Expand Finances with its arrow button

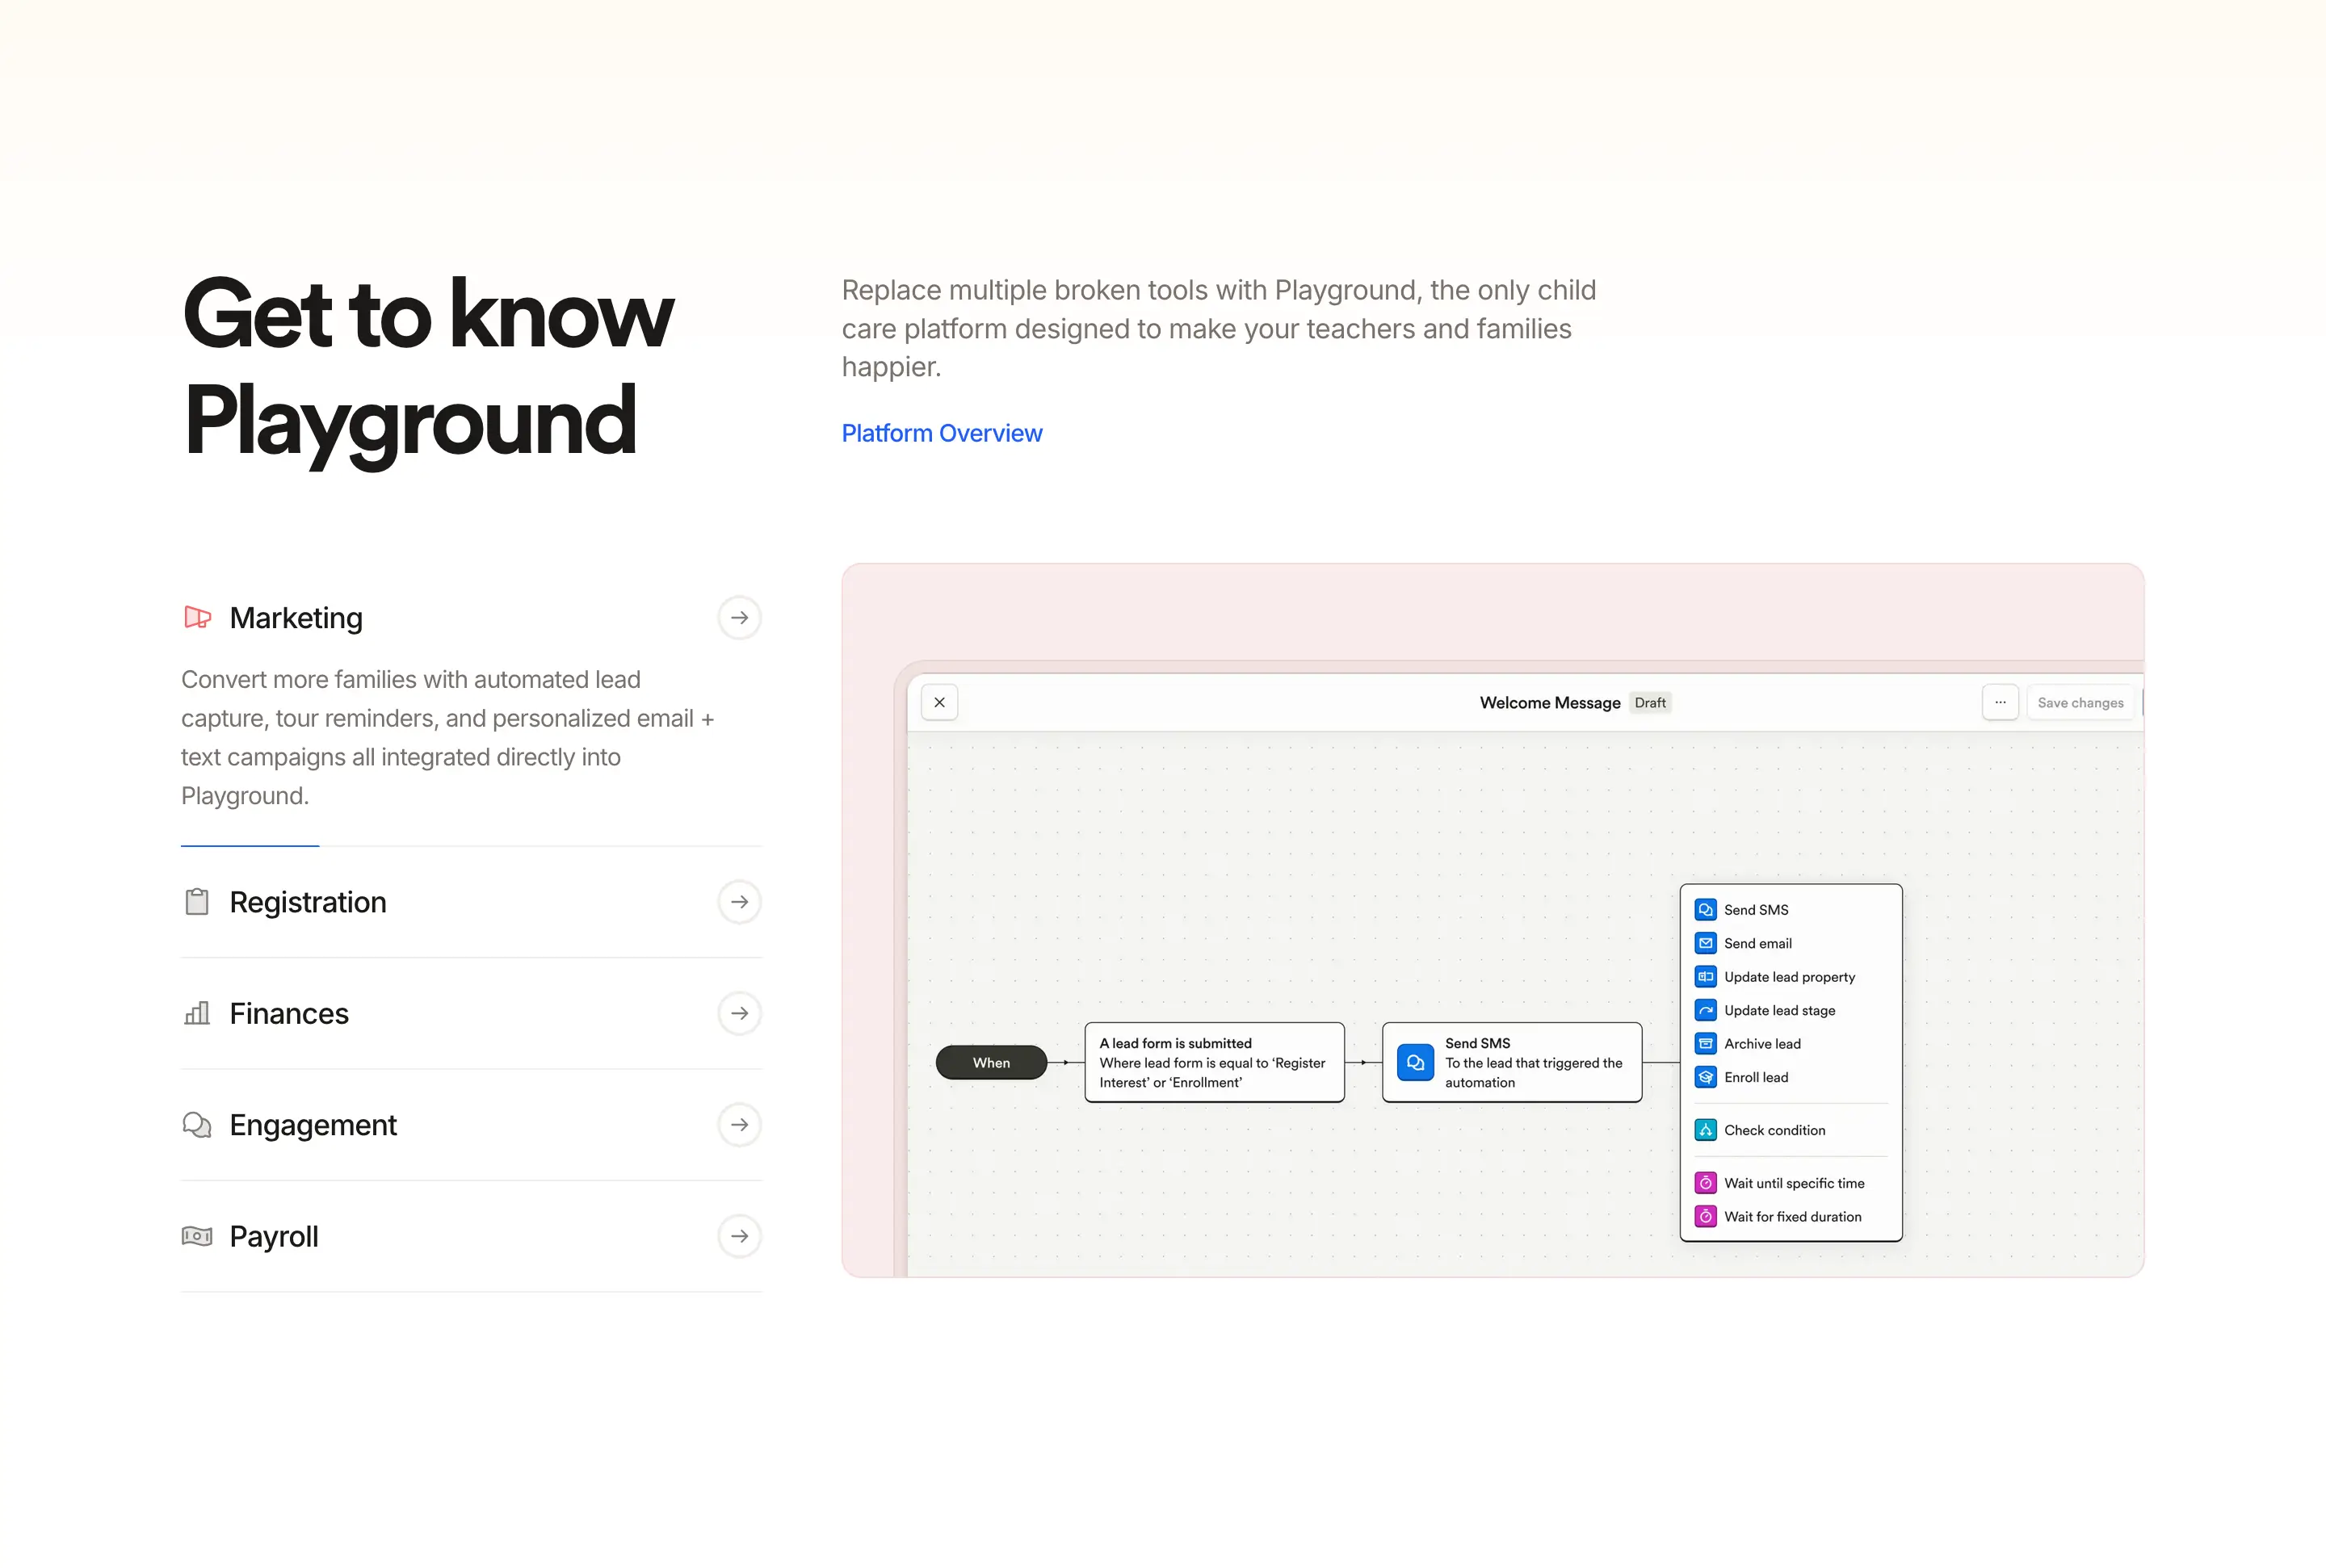[739, 1013]
